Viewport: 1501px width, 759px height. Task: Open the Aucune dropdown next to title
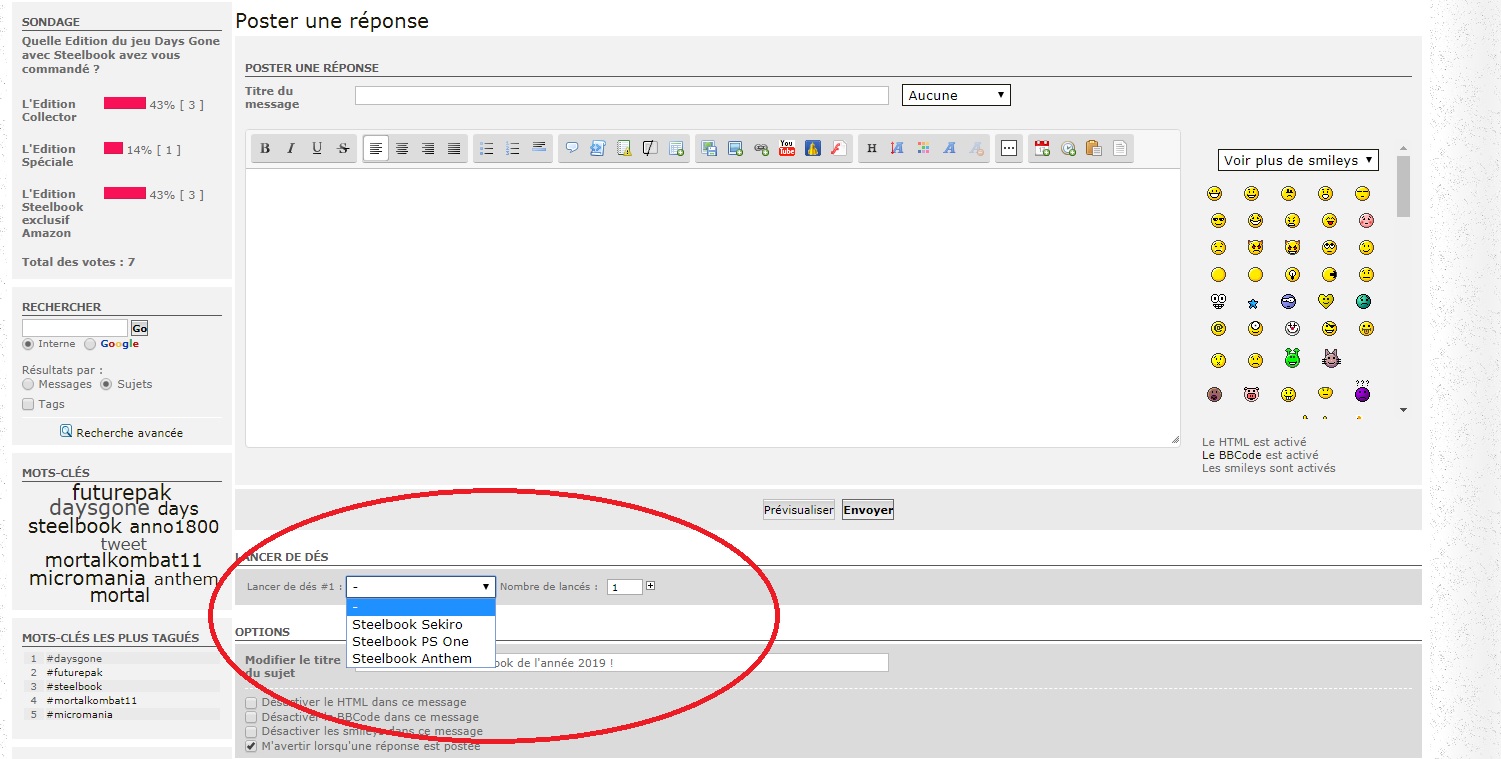click(956, 95)
